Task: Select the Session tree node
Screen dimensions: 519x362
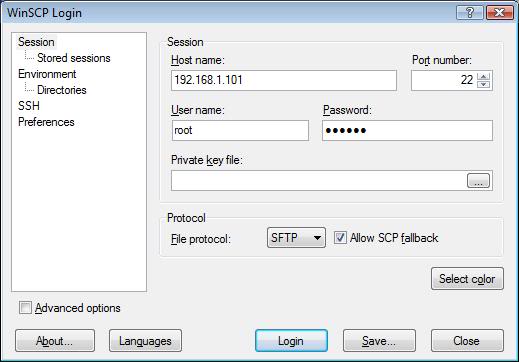Action: [36, 42]
